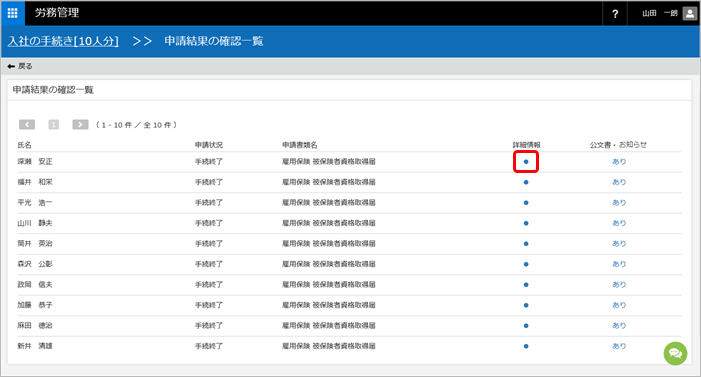Open the user avatar icon for 山田 一朗

[x=690, y=13]
